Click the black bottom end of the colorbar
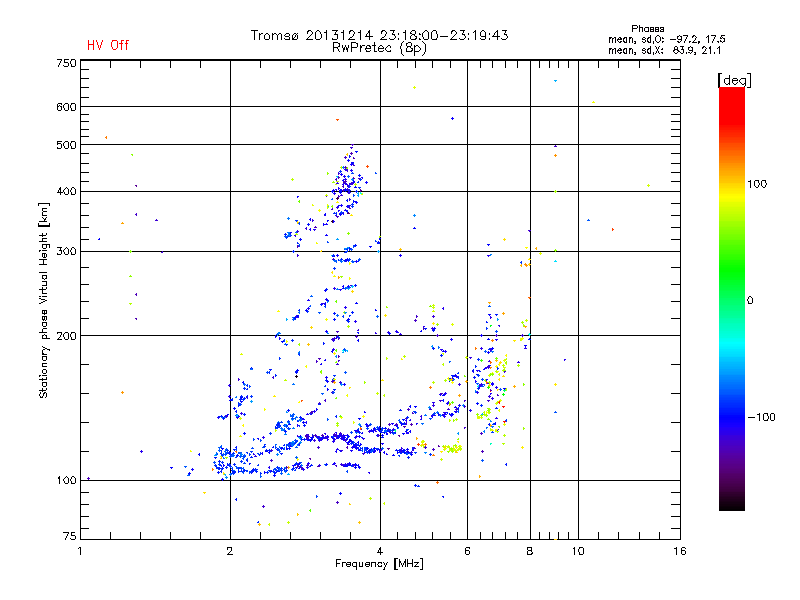This screenshot has width=800, height=600. [732, 503]
